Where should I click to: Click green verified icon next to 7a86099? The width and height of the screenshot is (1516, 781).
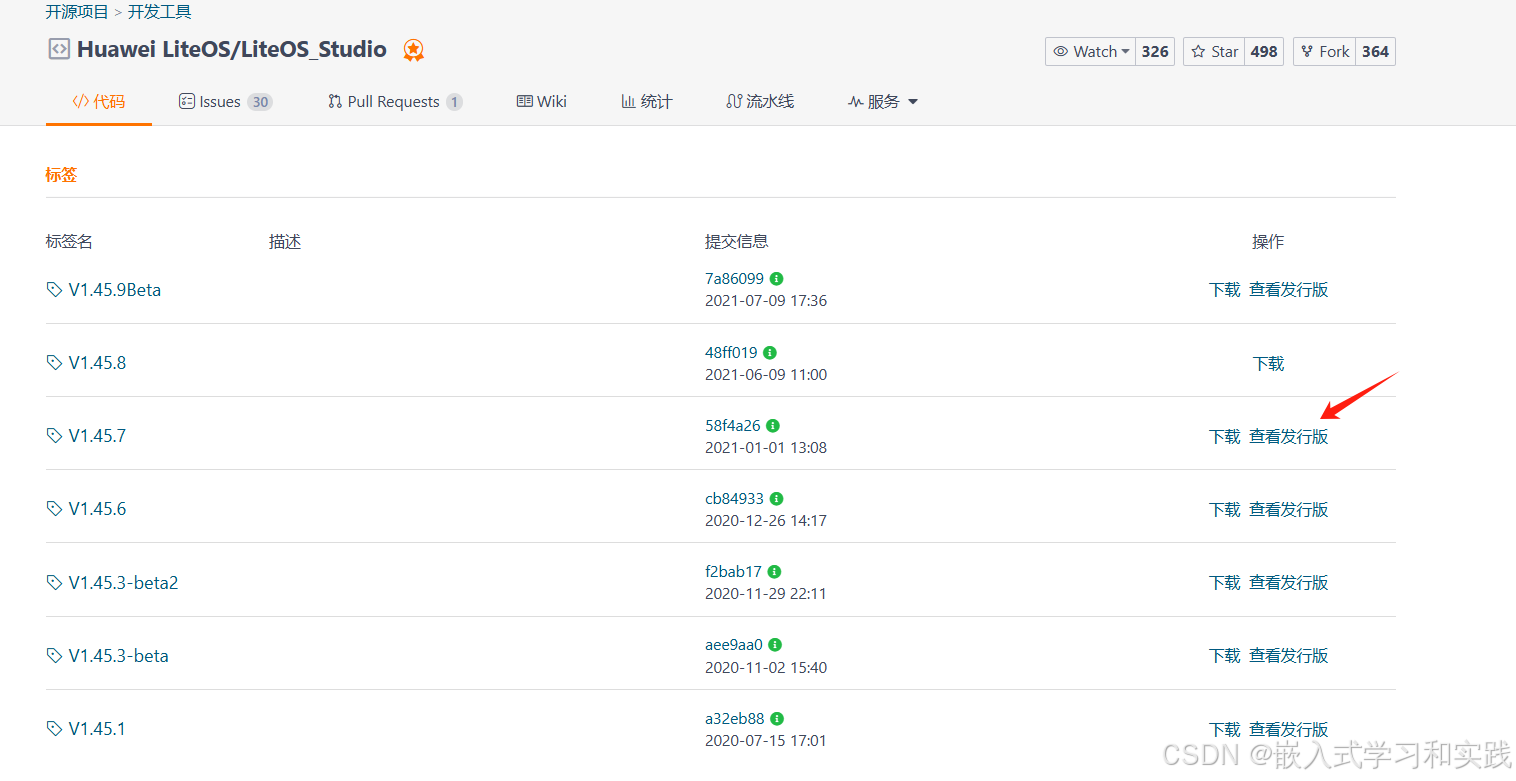point(777,279)
